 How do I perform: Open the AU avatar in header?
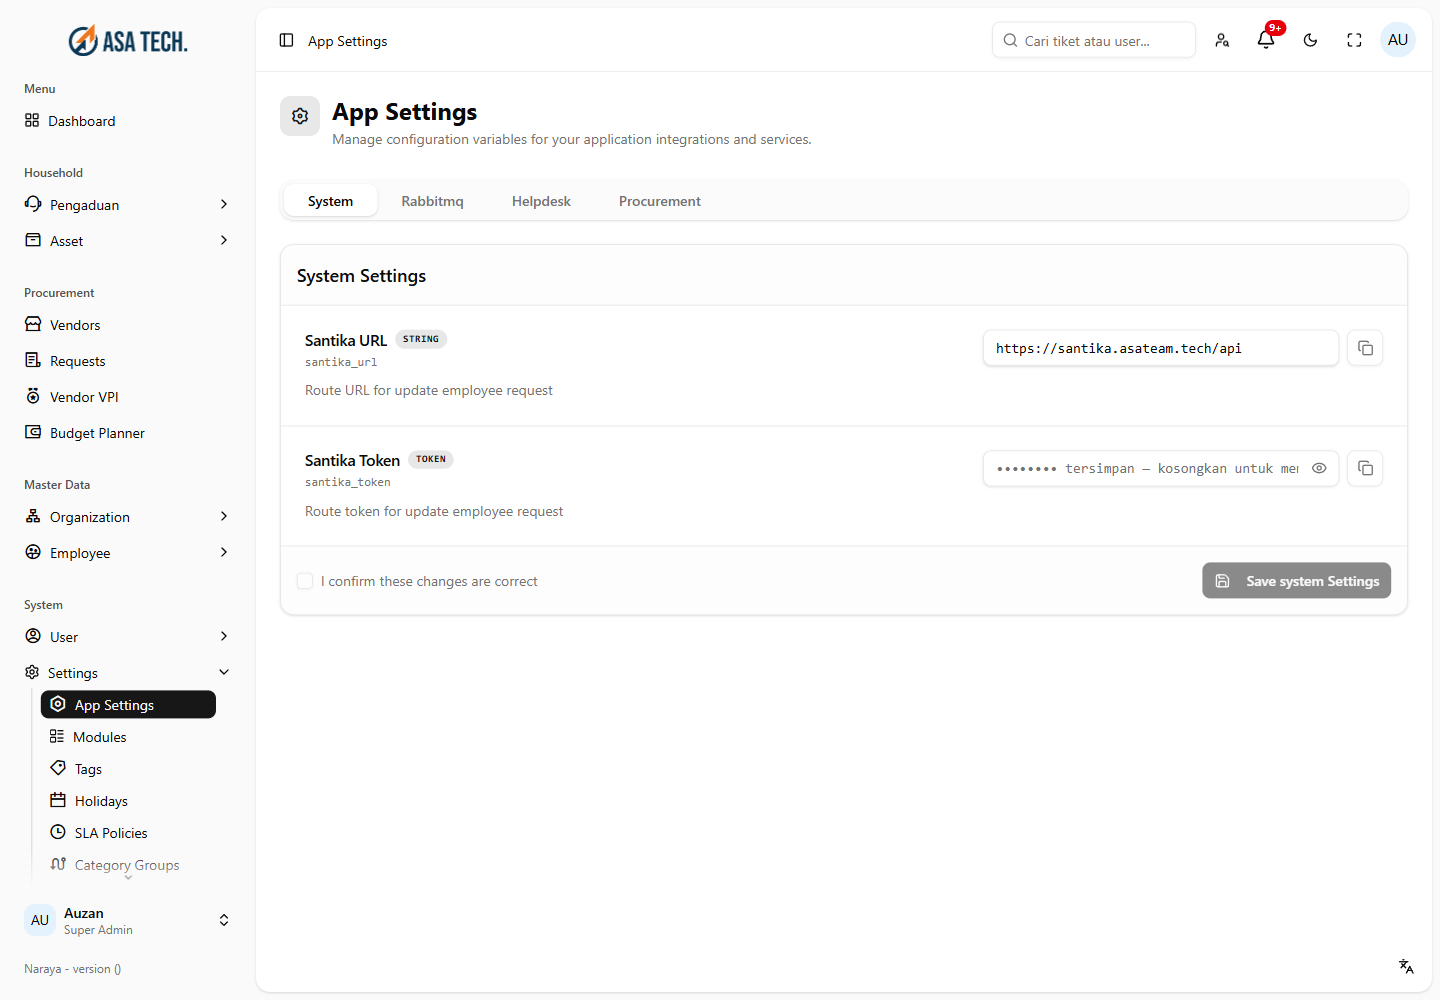tap(1398, 40)
